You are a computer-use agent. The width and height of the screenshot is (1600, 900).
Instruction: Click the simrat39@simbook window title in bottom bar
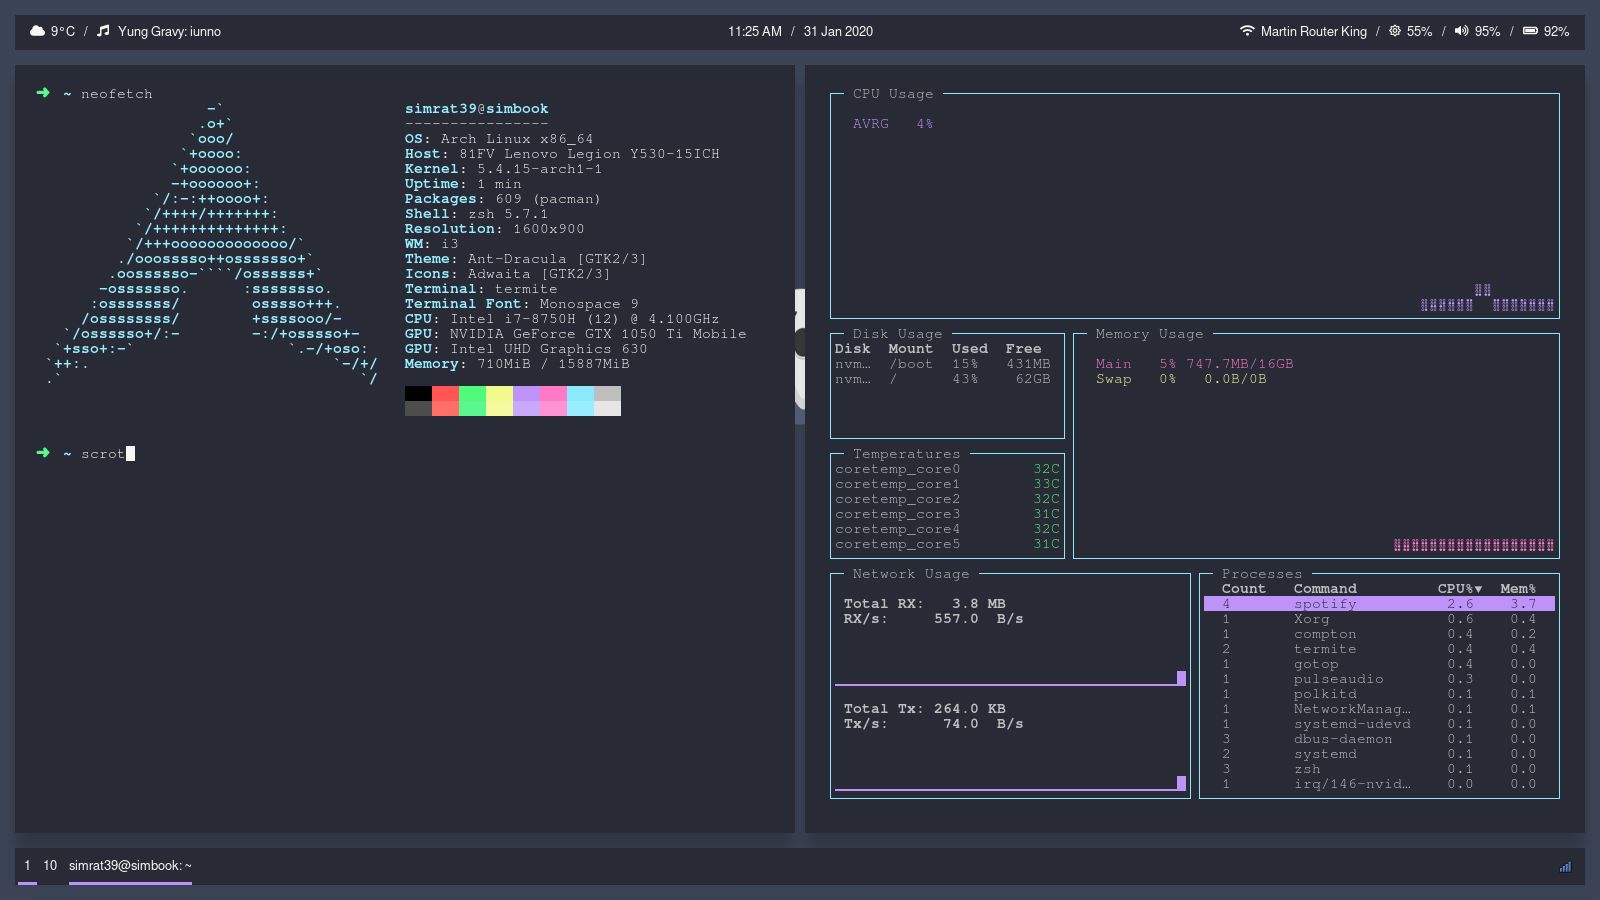129,864
